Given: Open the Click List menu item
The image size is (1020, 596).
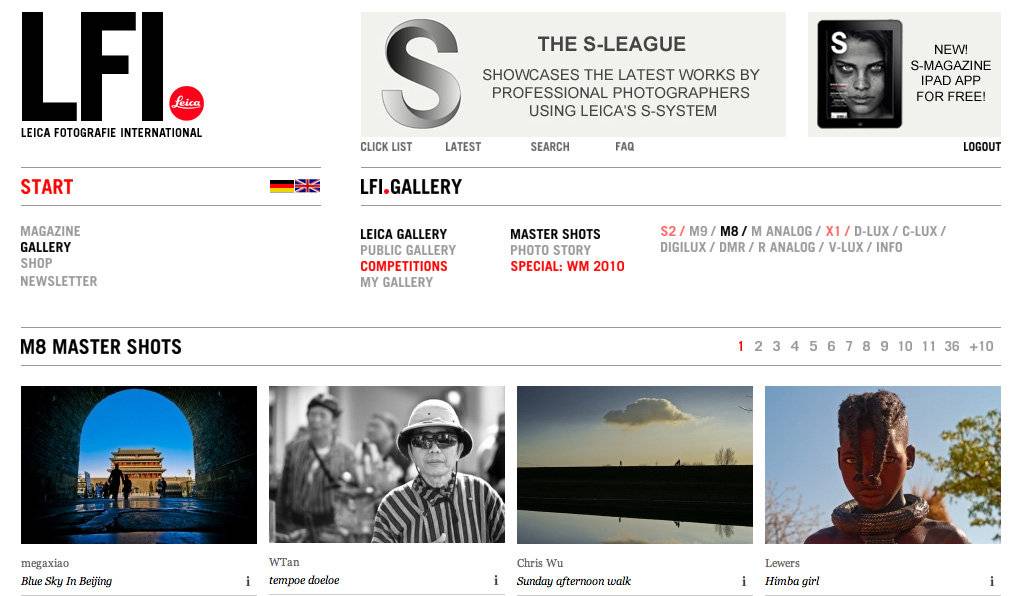Looking at the screenshot, I should click(x=386, y=147).
